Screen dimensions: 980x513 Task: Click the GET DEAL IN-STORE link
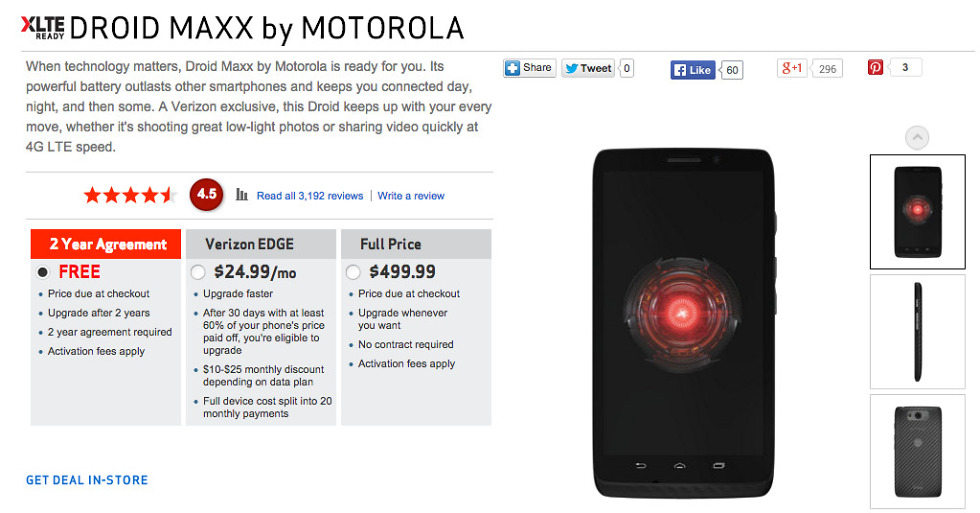(87, 480)
